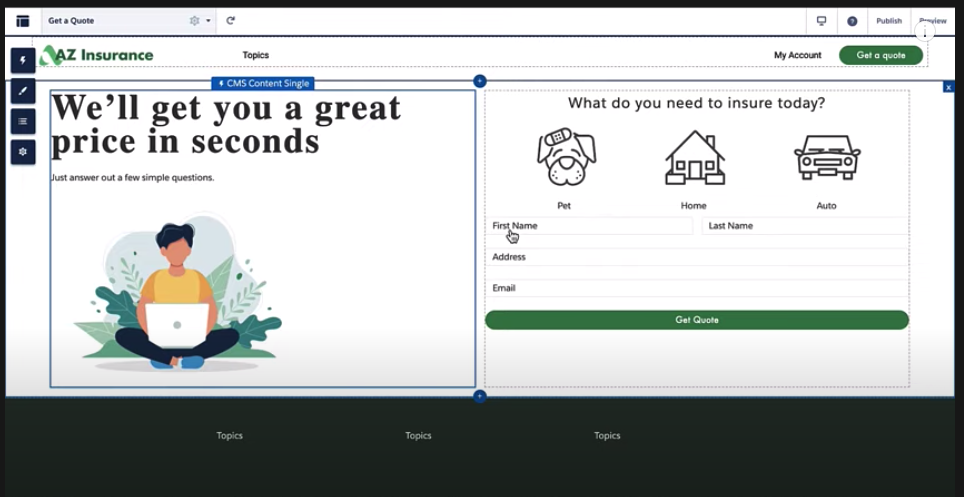Open Settings gear in left sidebar
The height and width of the screenshot is (497, 964).
[x=23, y=152]
